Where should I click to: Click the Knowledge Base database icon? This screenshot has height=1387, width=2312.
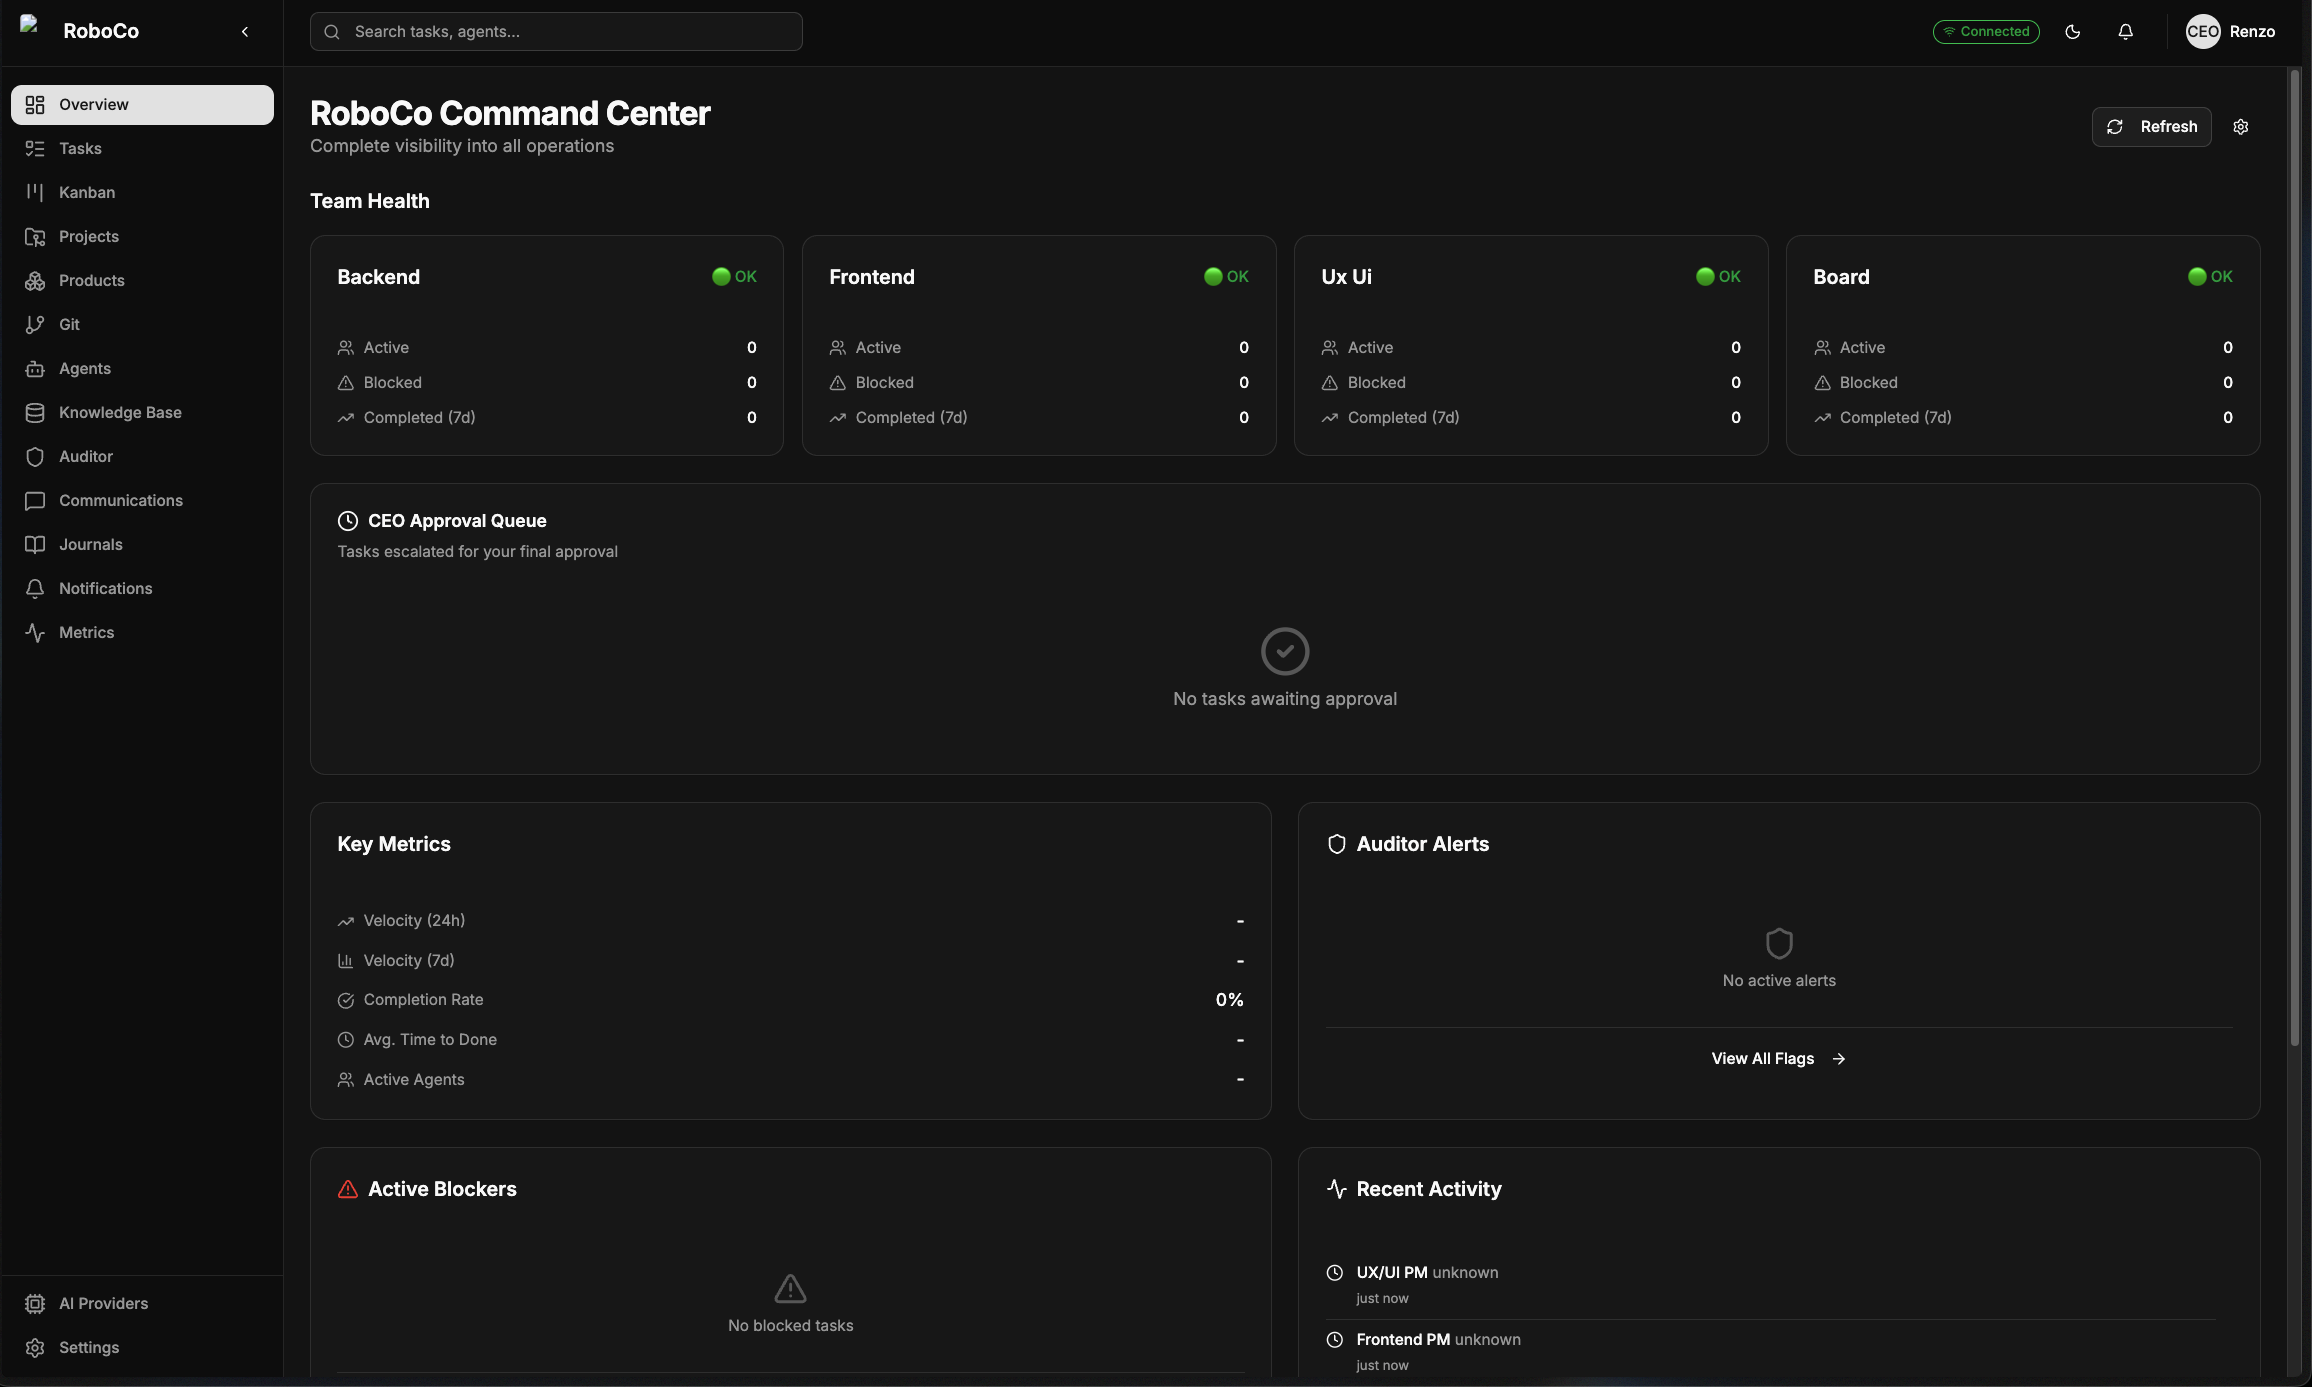coord(35,413)
